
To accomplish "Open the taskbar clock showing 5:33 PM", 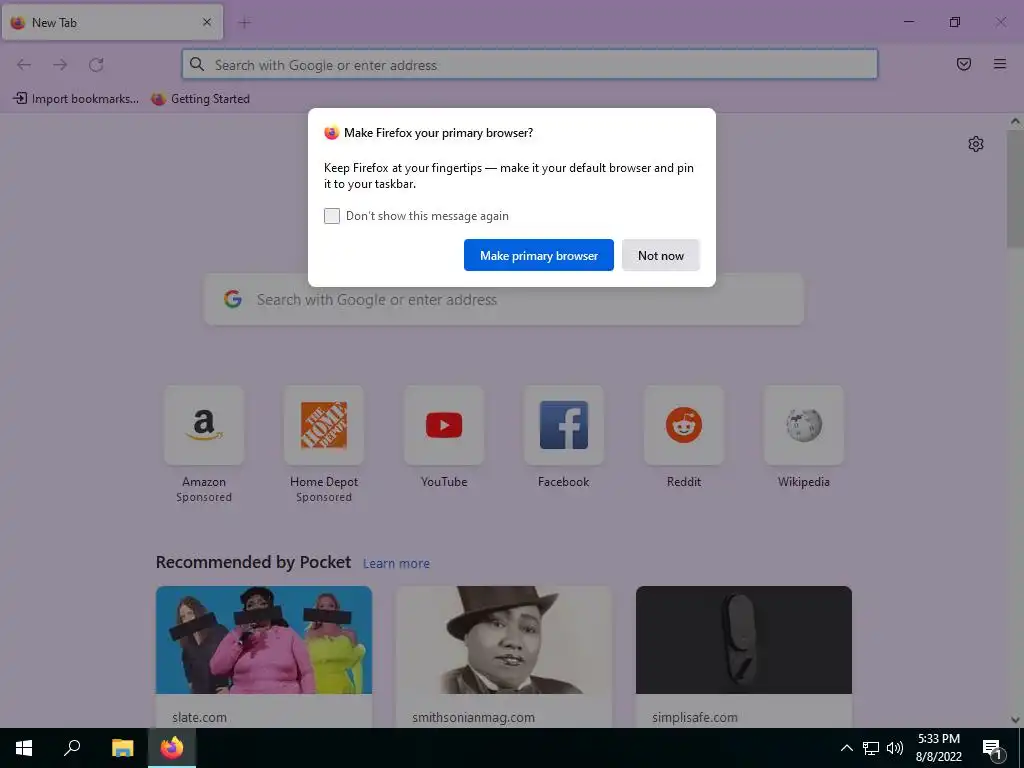I will (938, 748).
